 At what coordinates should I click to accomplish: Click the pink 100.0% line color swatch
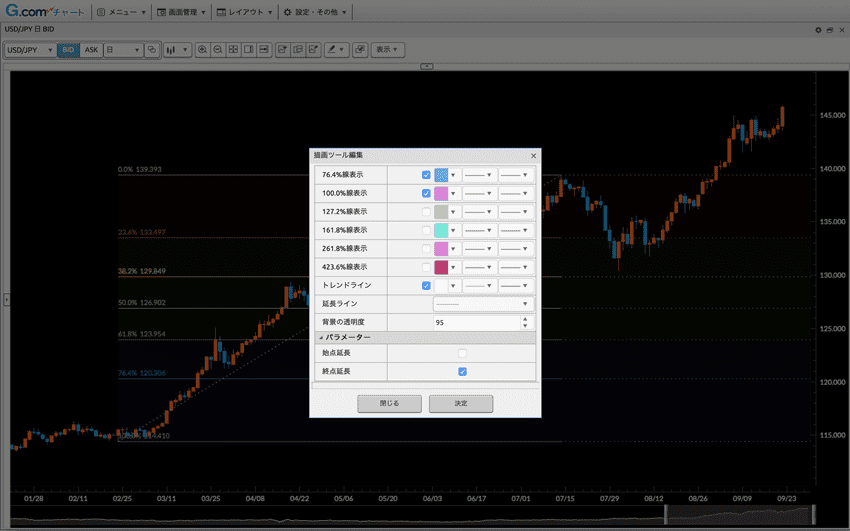click(x=441, y=193)
